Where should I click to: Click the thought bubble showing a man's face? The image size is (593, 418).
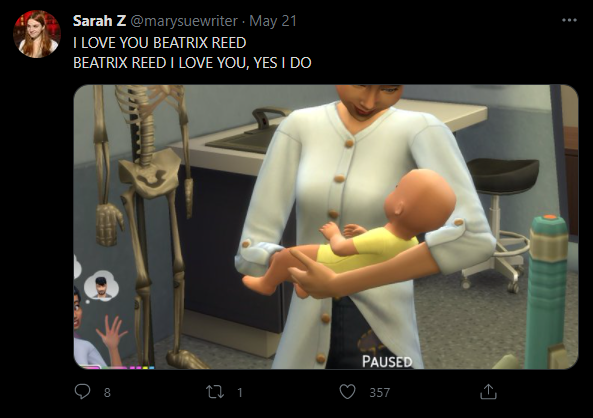click(x=101, y=286)
